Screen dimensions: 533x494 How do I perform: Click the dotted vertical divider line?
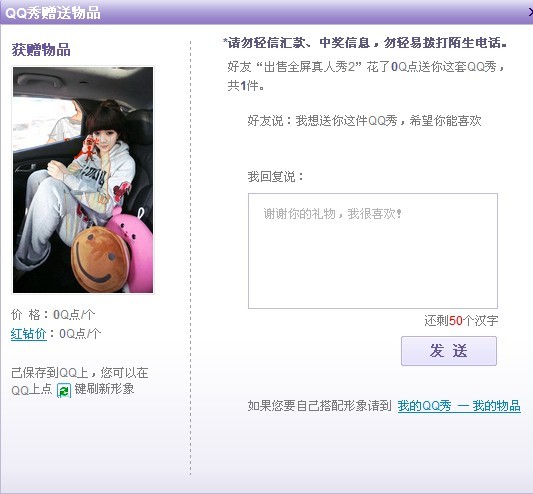point(190,258)
